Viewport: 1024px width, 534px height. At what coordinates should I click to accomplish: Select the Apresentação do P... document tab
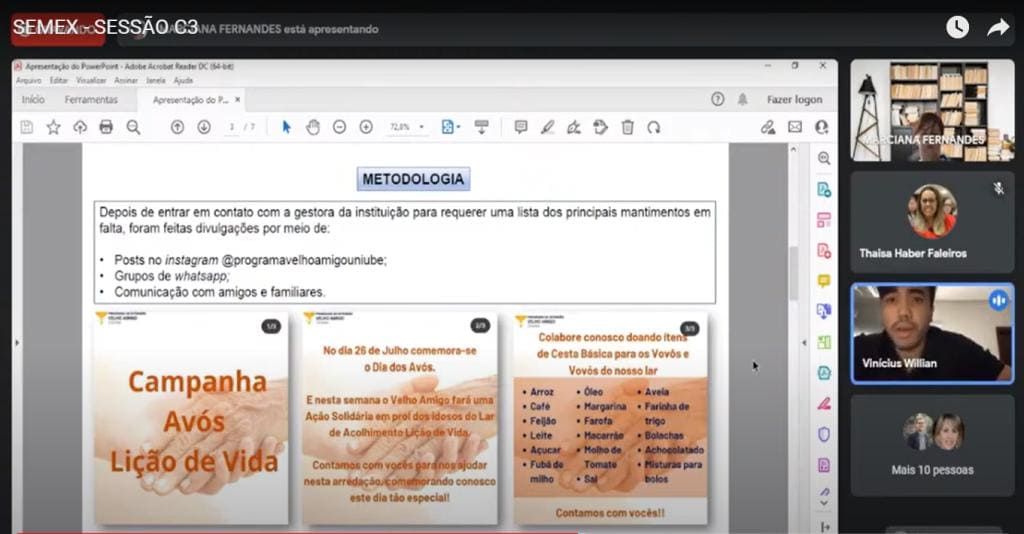[x=190, y=100]
